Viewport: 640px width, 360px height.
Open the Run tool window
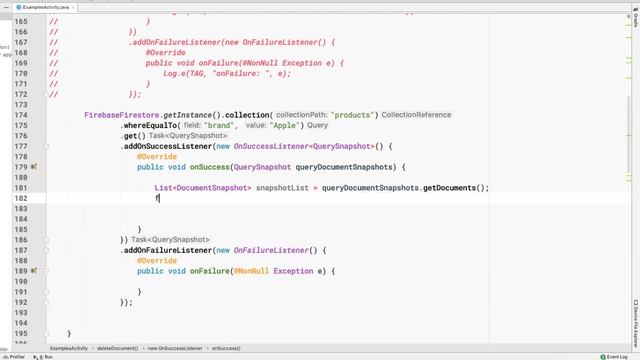coord(43,357)
